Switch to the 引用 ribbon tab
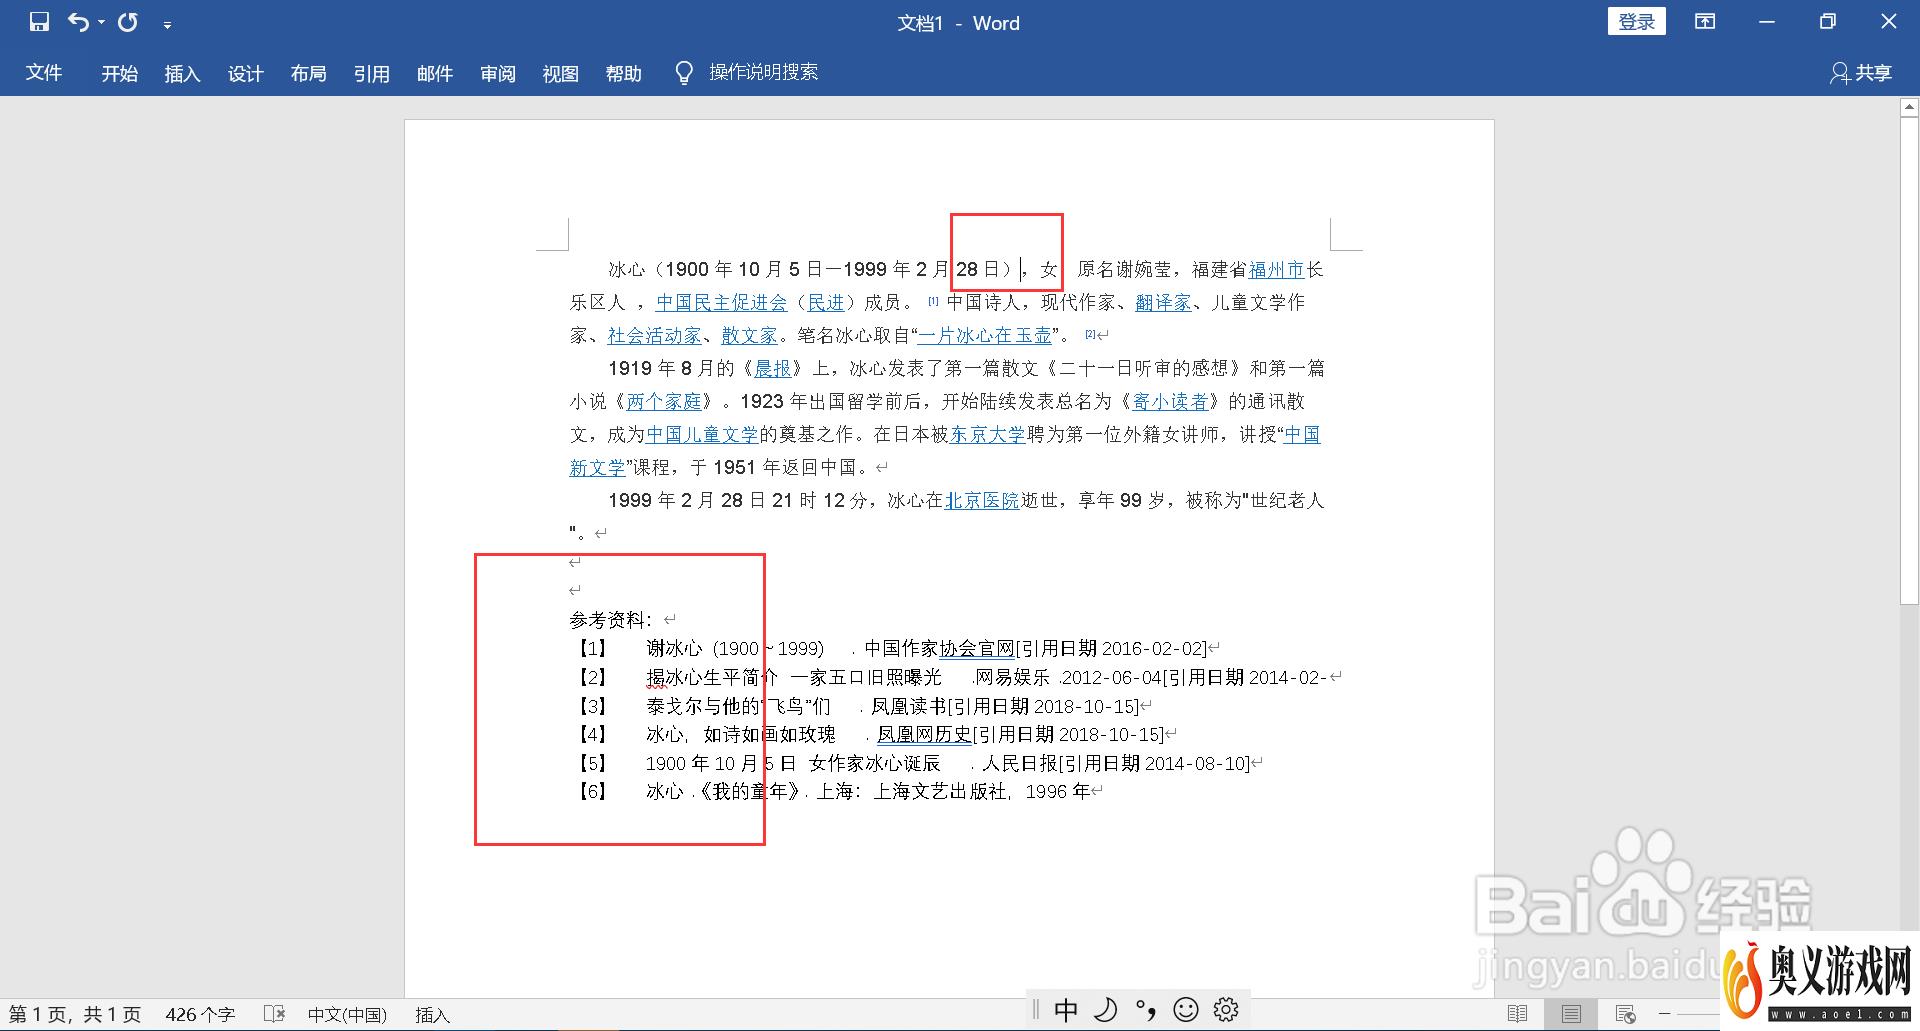Viewport: 1920px width, 1031px height. click(x=372, y=73)
